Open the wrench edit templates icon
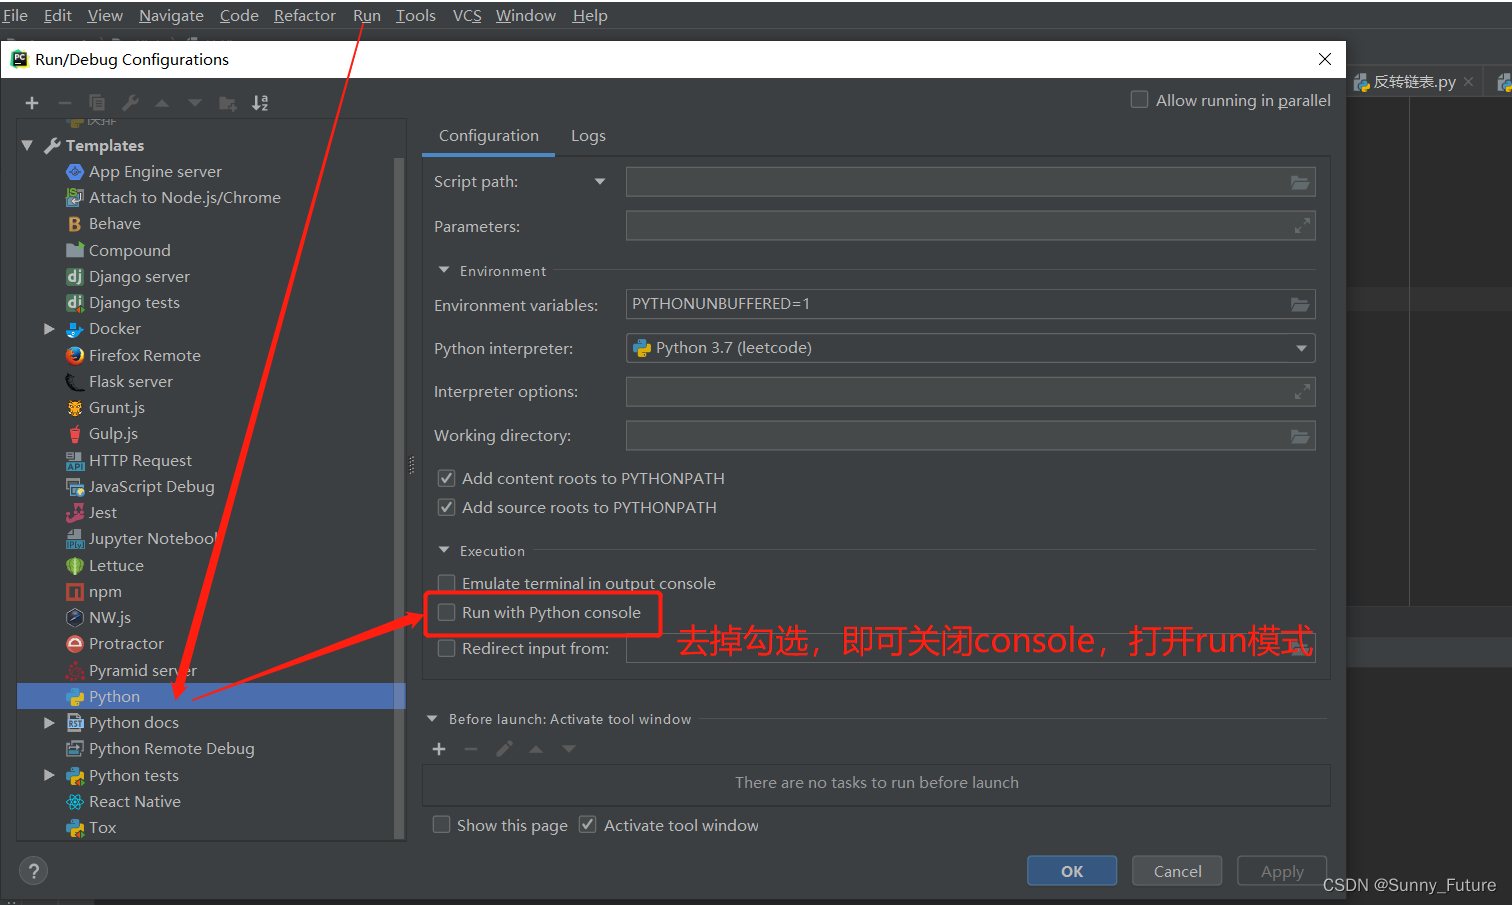Screen dimensions: 1512x905 coord(130,103)
